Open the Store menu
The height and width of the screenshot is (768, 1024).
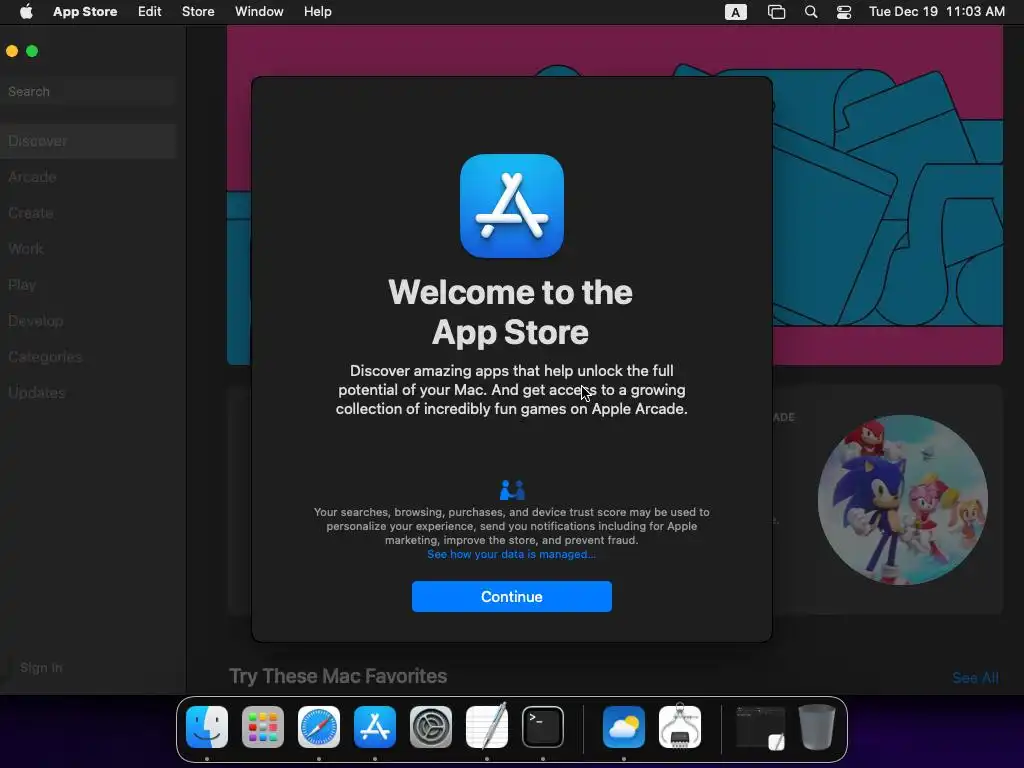coord(198,12)
